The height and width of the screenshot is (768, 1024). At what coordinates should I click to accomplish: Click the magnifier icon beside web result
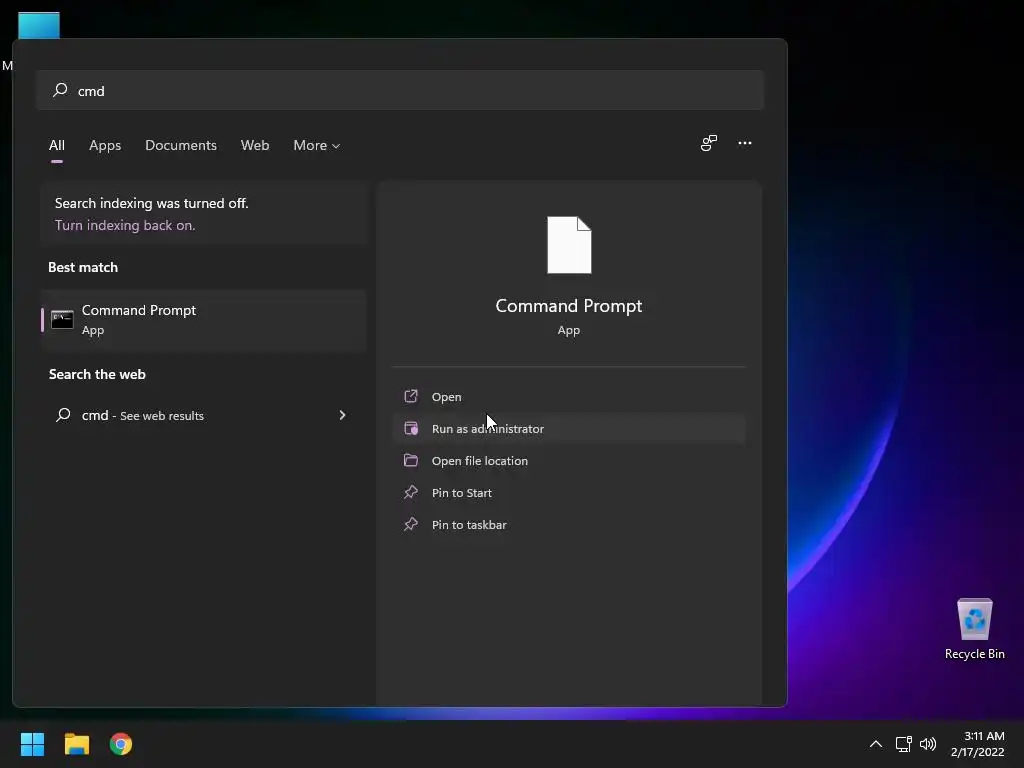coord(63,415)
